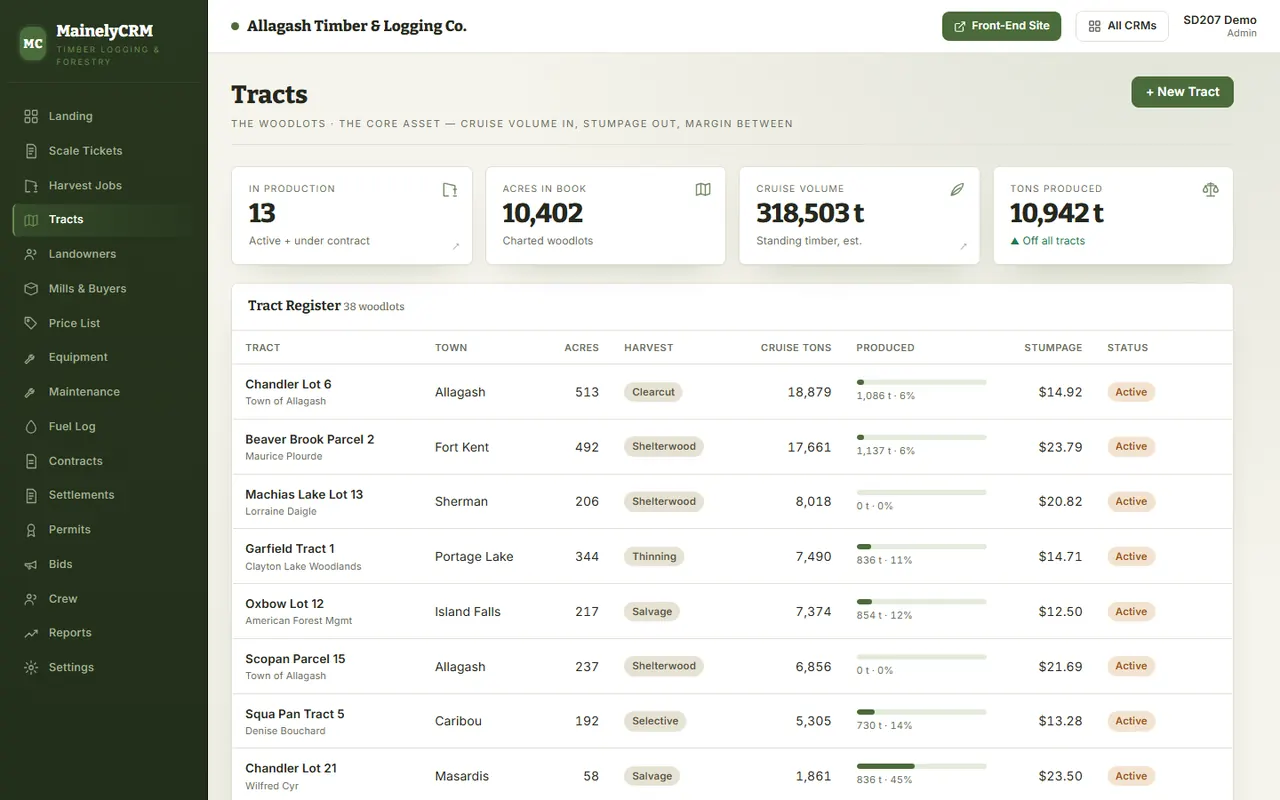Viewport: 1280px width, 800px height.
Task: Click the All CRMs button
Action: (1122, 26)
